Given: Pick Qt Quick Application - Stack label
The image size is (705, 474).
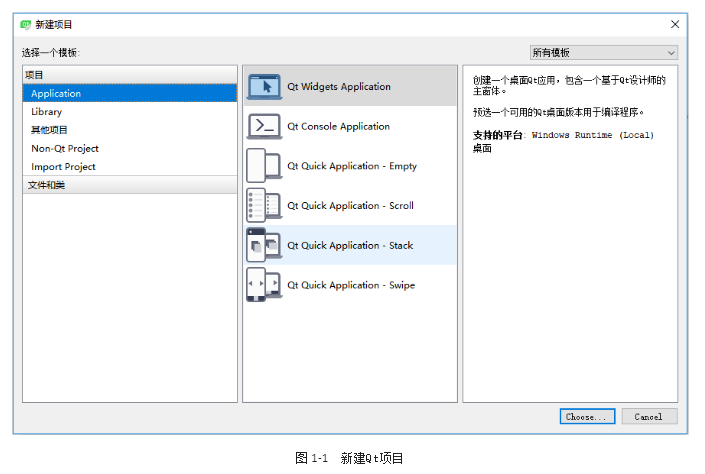Looking at the screenshot, I should click(x=350, y=245).
